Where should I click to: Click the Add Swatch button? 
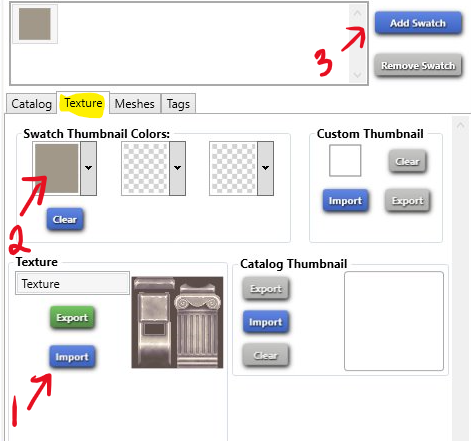418,23
